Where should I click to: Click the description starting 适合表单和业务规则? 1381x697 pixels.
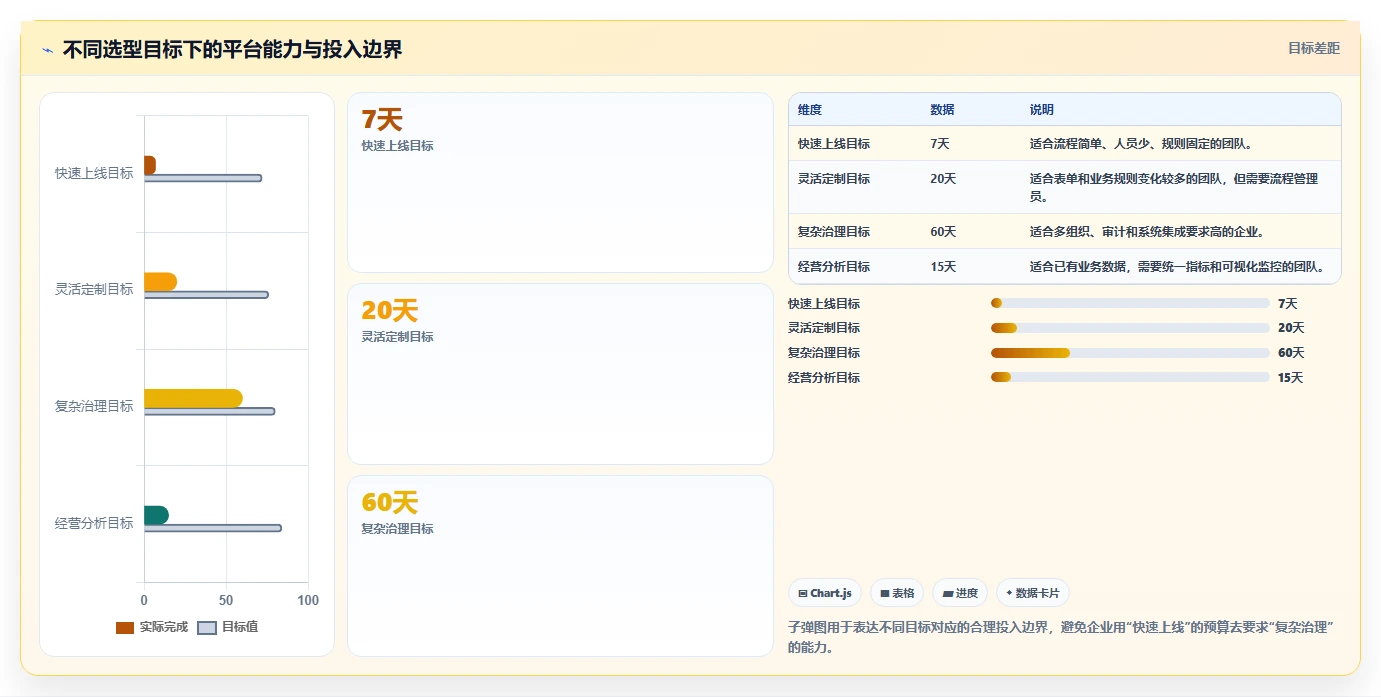[1174, 187]
